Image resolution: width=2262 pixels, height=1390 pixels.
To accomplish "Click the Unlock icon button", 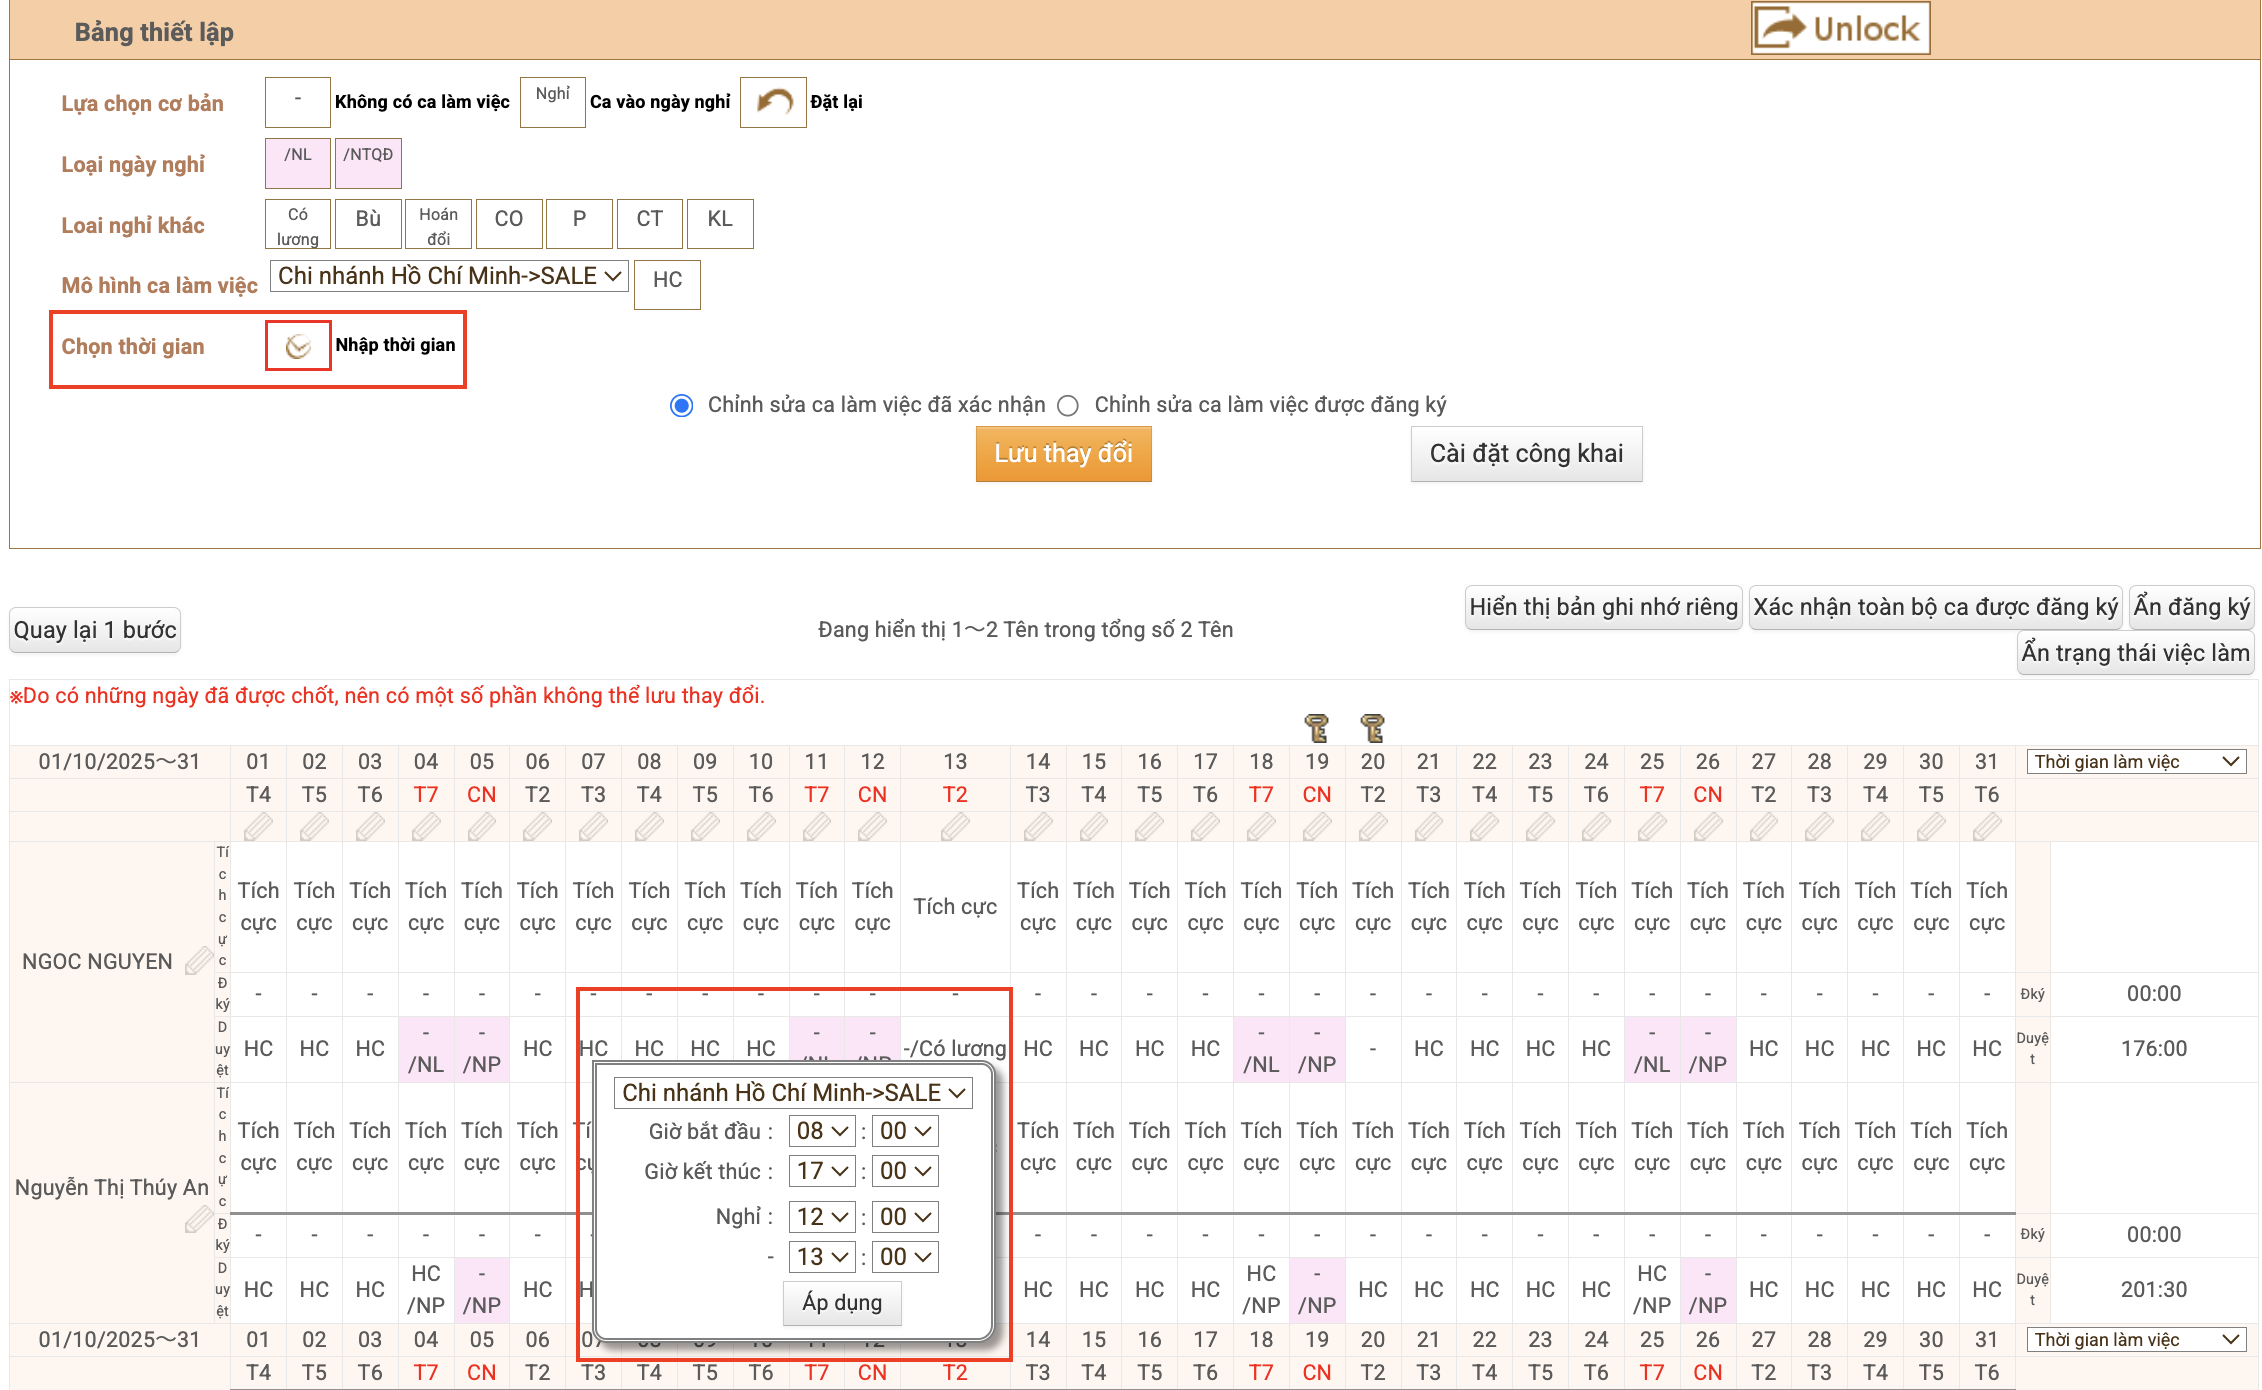I will pyautogui.click(x=1840, y=29).
